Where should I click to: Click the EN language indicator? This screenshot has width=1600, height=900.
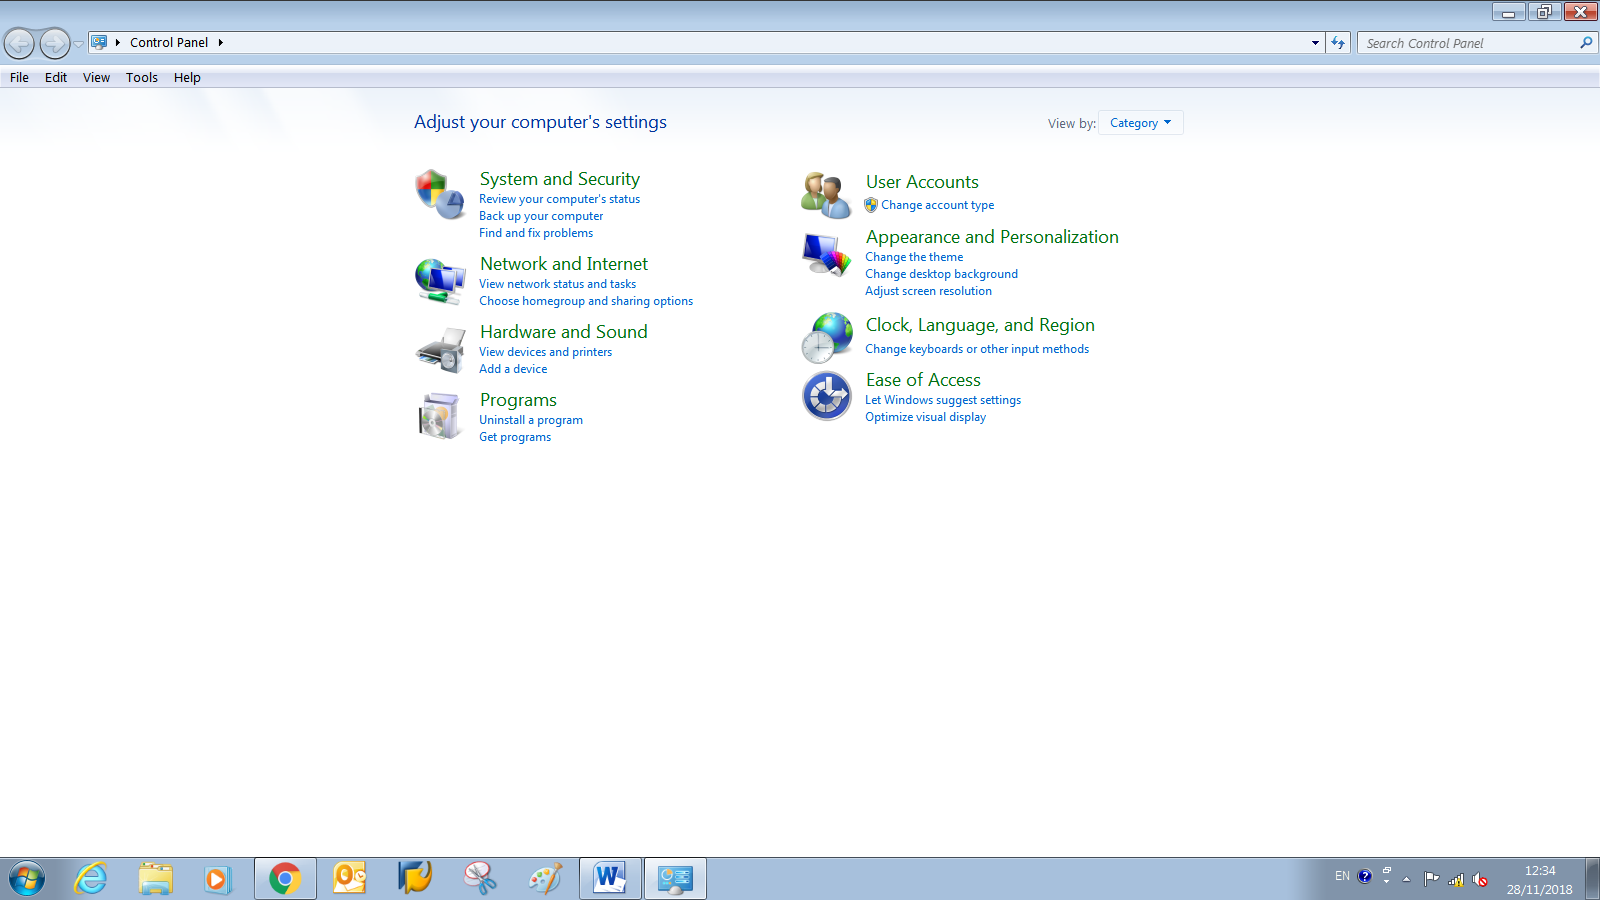coord(1342,876)
